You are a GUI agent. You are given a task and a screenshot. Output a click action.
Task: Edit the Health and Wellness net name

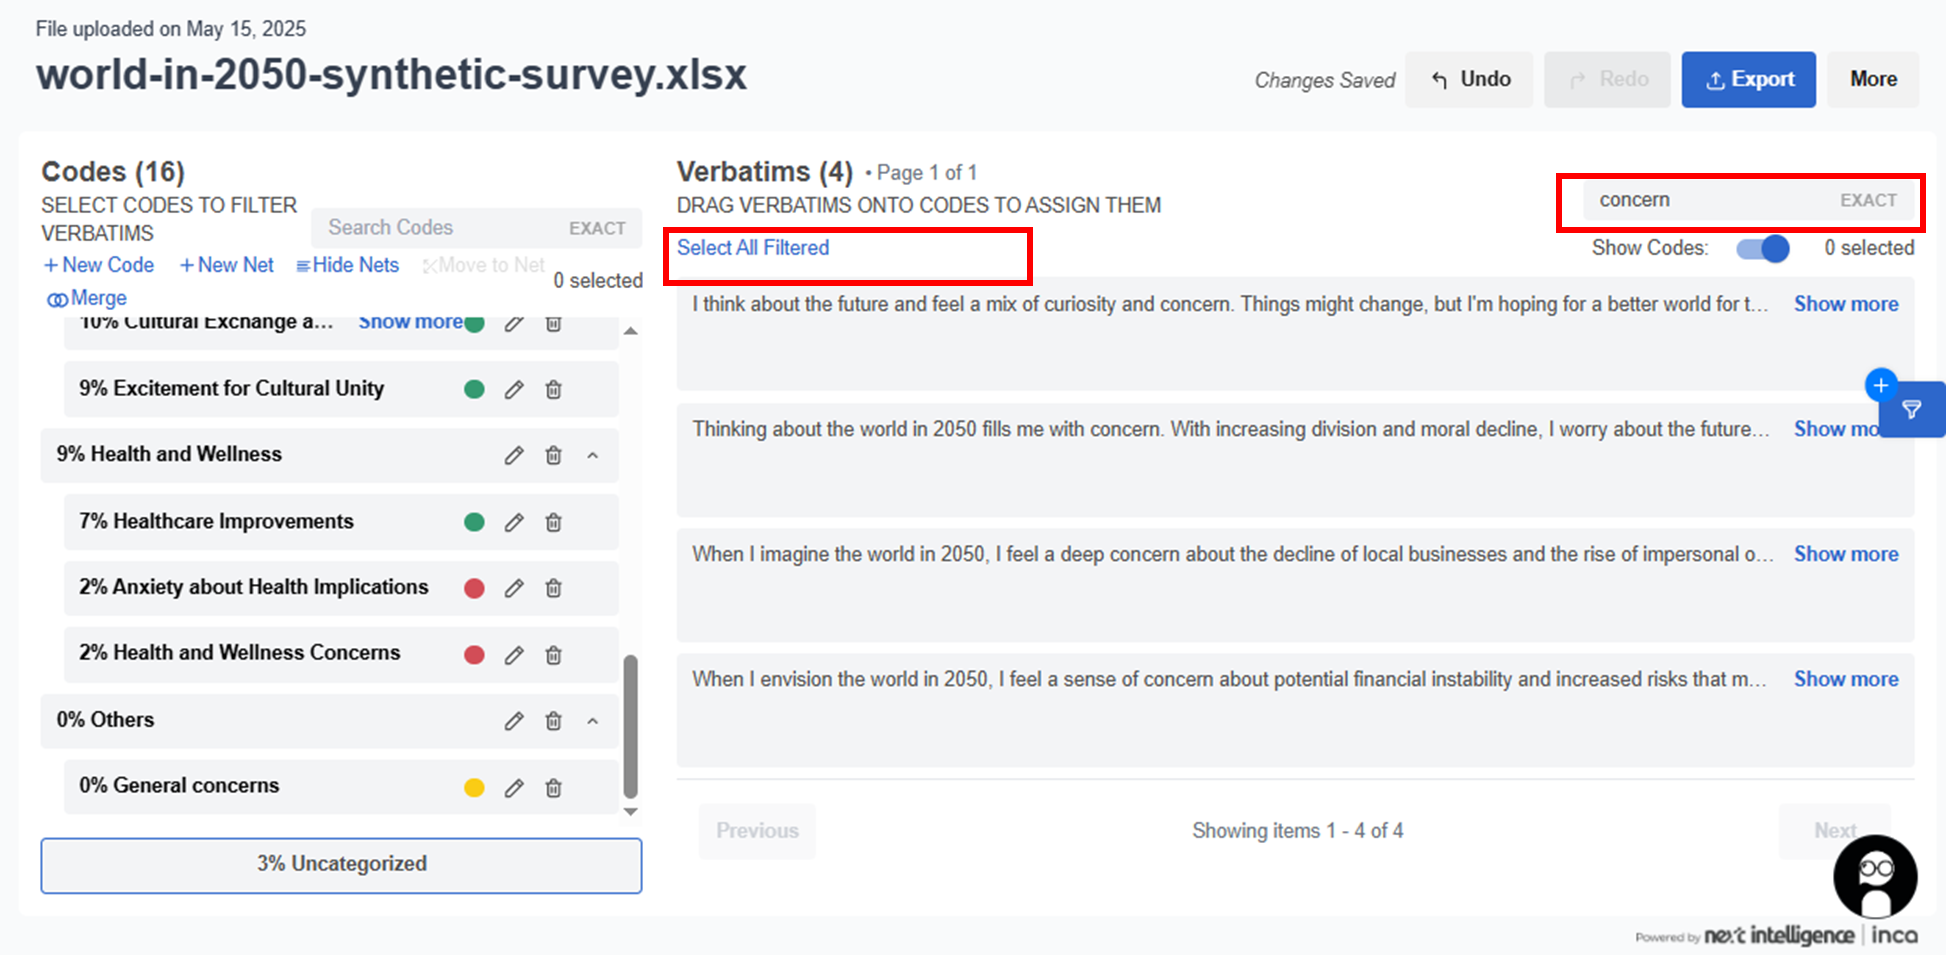[x=514, y=455]
